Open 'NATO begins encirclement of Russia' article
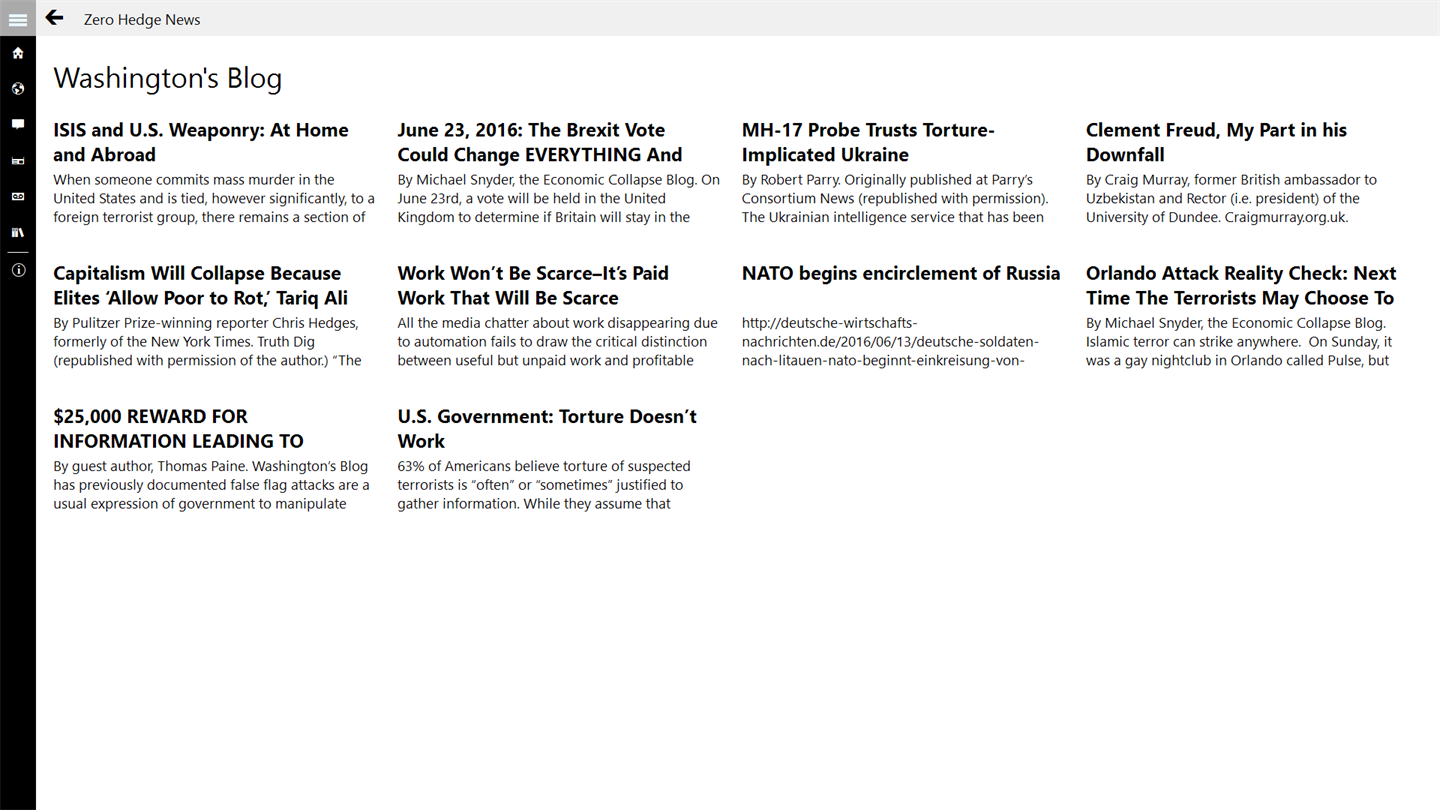Image resolution: width=1440 pixels, height=810 pixels. pos(901,273)
